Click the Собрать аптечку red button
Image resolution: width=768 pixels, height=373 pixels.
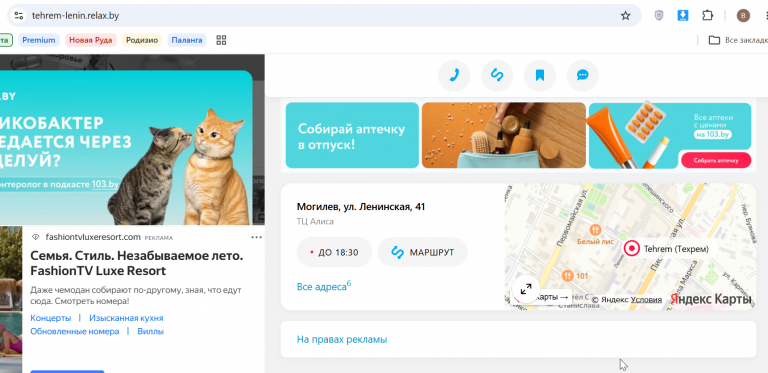click(x=716, y=160)
